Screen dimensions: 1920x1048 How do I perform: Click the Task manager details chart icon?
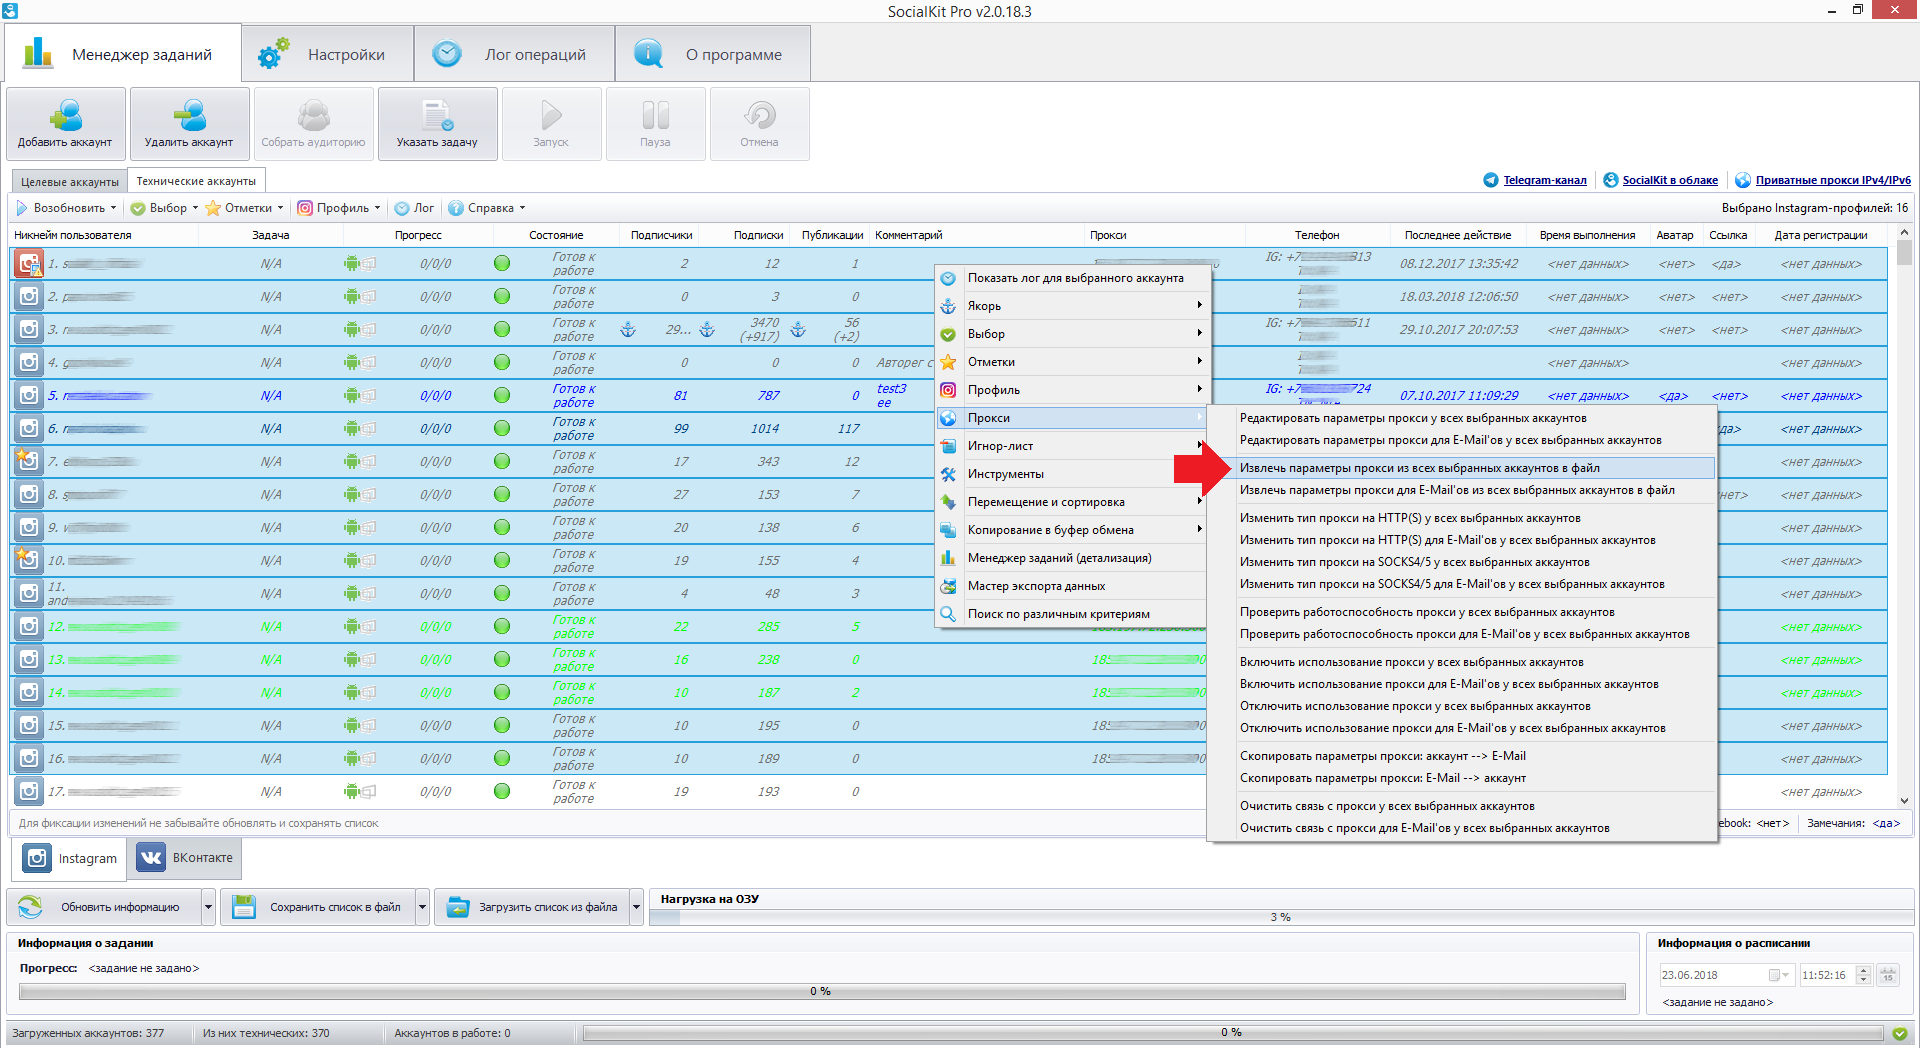948,558
